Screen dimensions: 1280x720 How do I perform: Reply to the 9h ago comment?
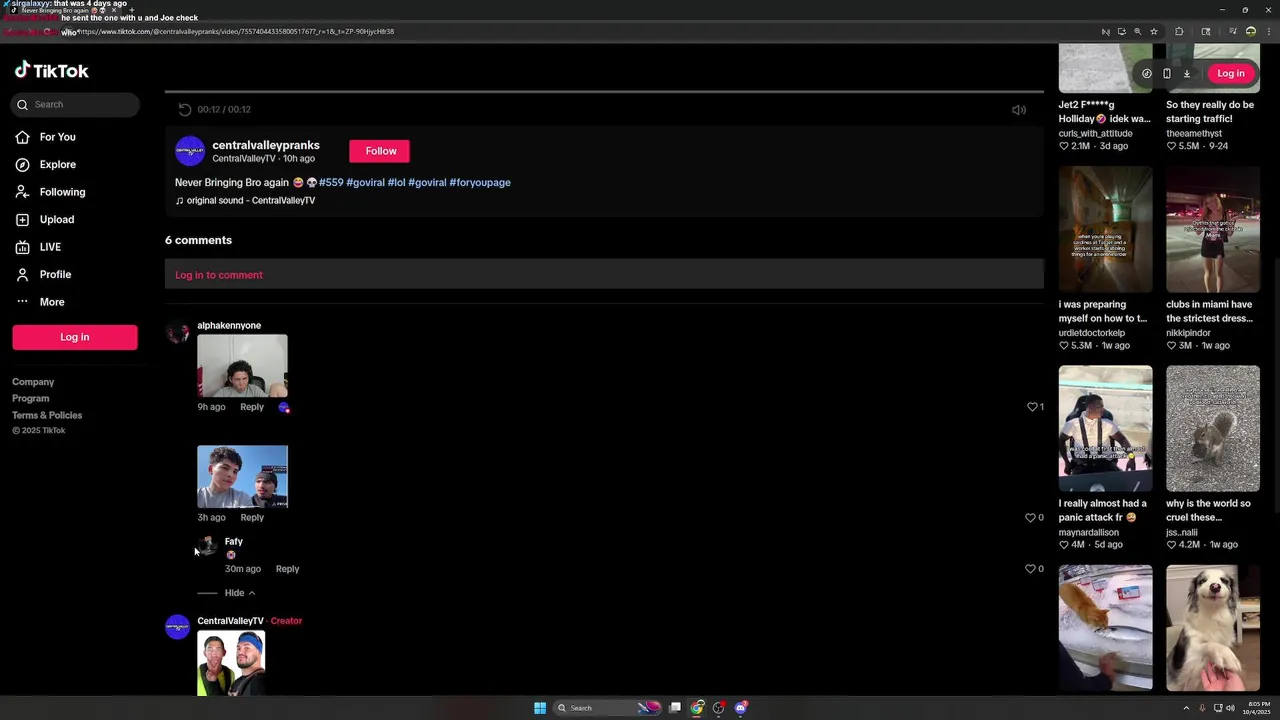(252, 407)
